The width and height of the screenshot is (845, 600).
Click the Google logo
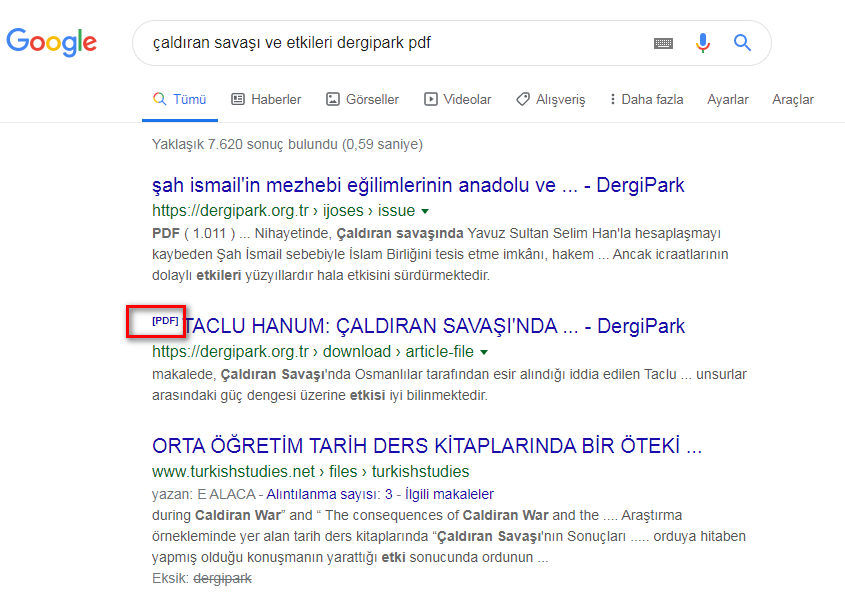pyautogui.click(x=52, y=43)
